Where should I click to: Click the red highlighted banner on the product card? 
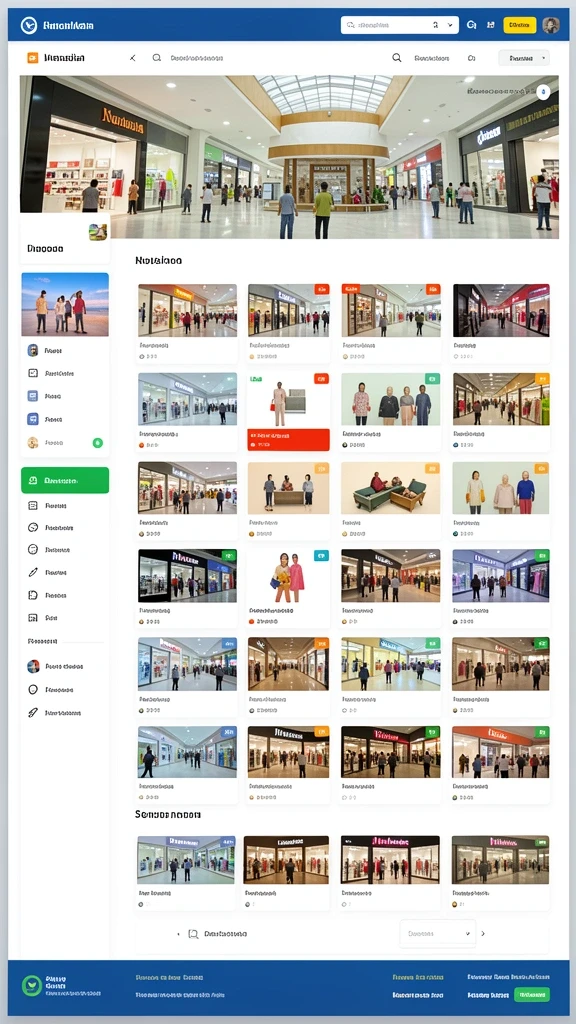(x=288, y=440)
